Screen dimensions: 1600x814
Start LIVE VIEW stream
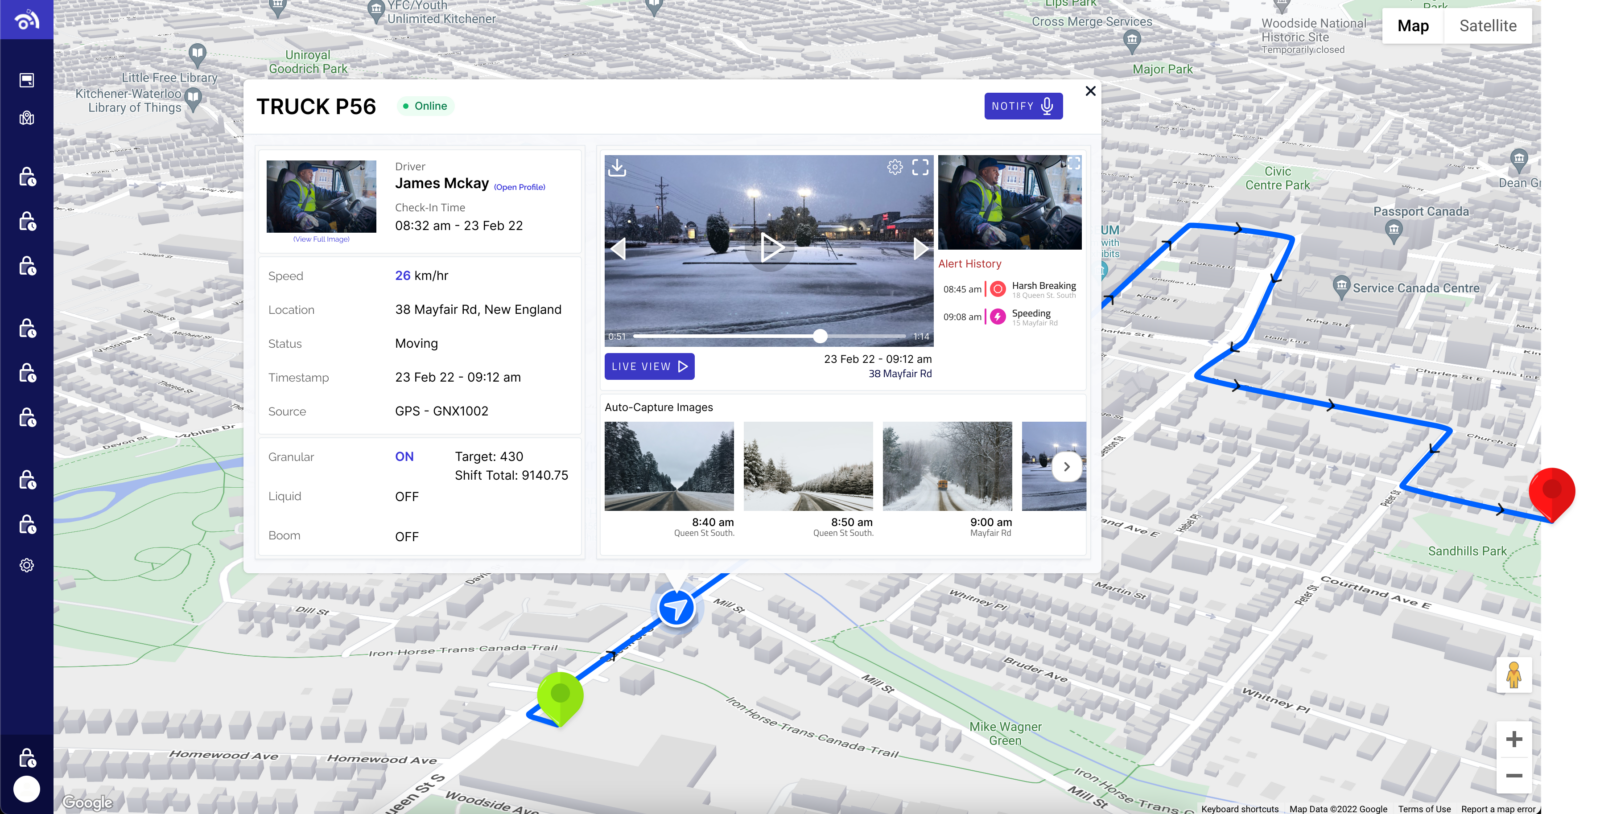tap(649, 367)
